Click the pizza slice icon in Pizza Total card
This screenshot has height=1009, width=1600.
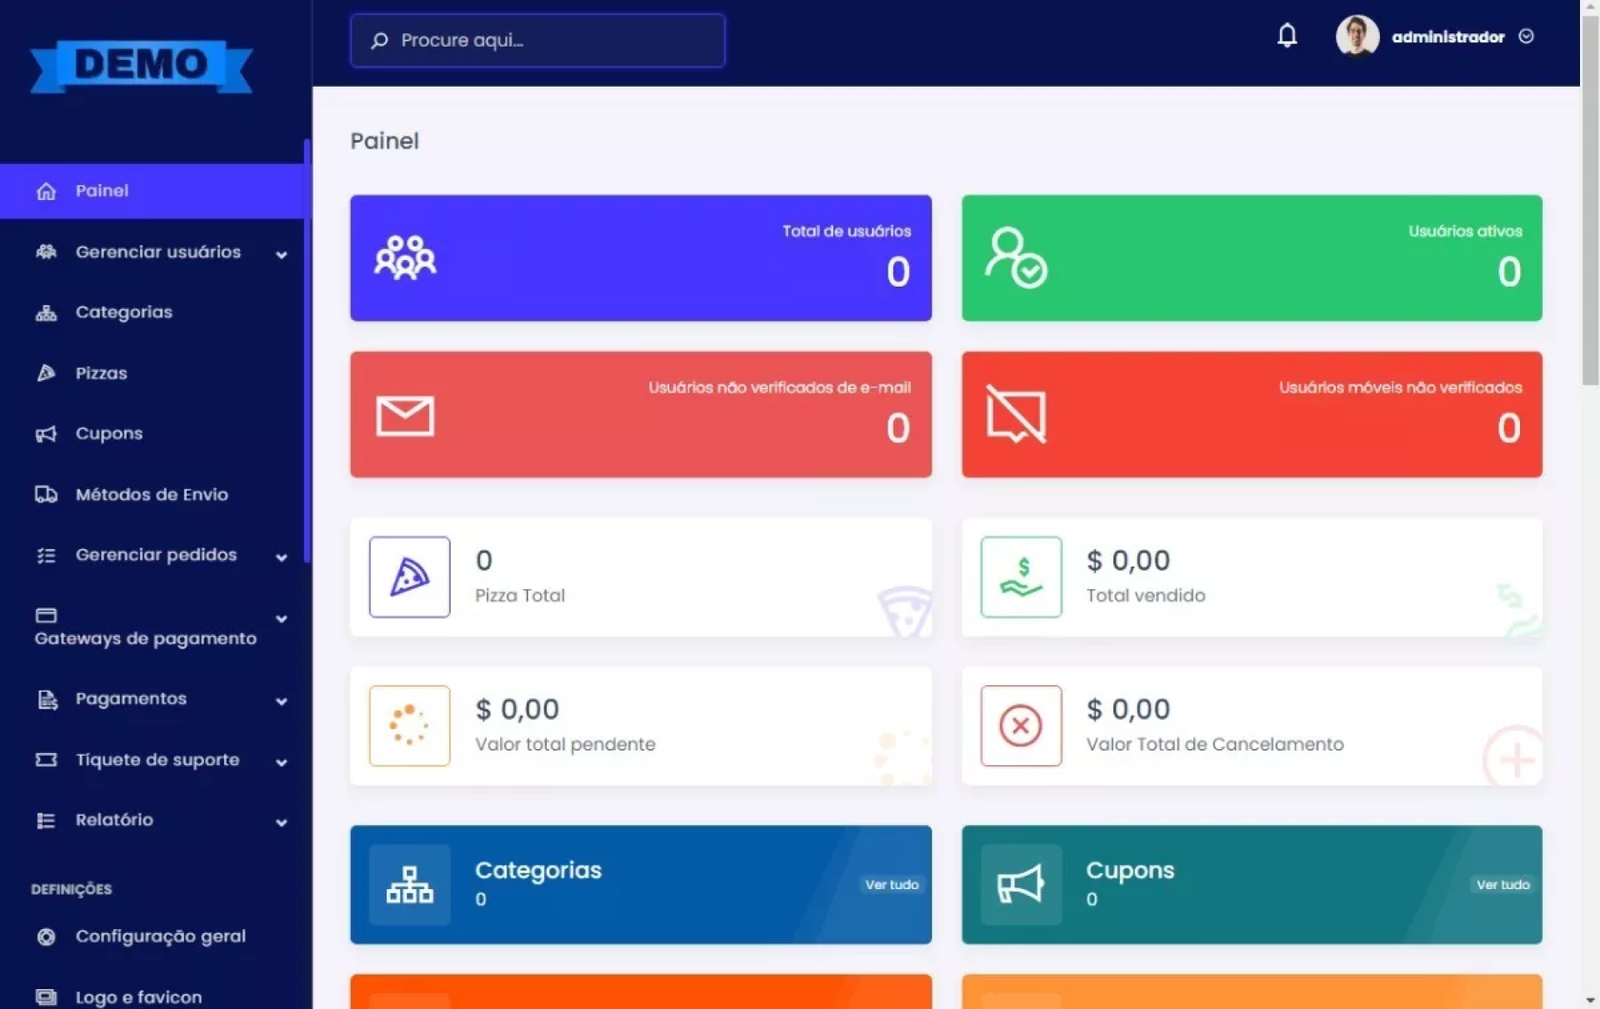coord(409,577)
